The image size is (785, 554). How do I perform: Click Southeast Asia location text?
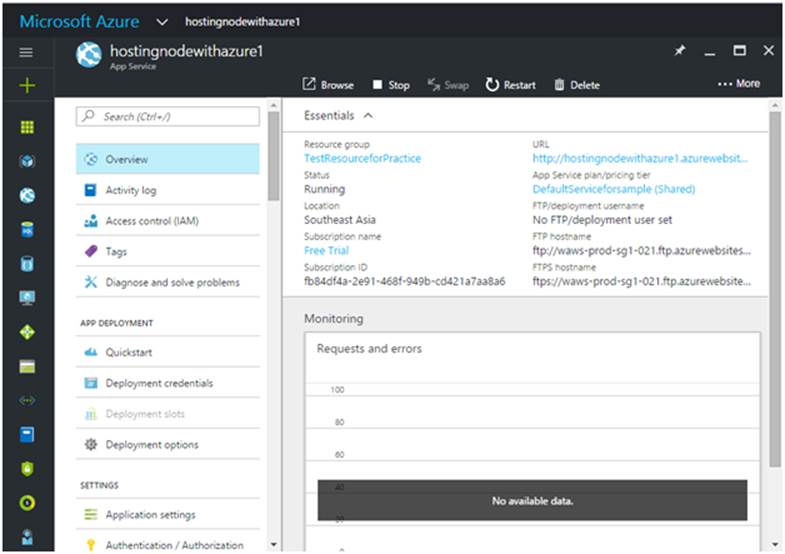click(x=340, y=220)
